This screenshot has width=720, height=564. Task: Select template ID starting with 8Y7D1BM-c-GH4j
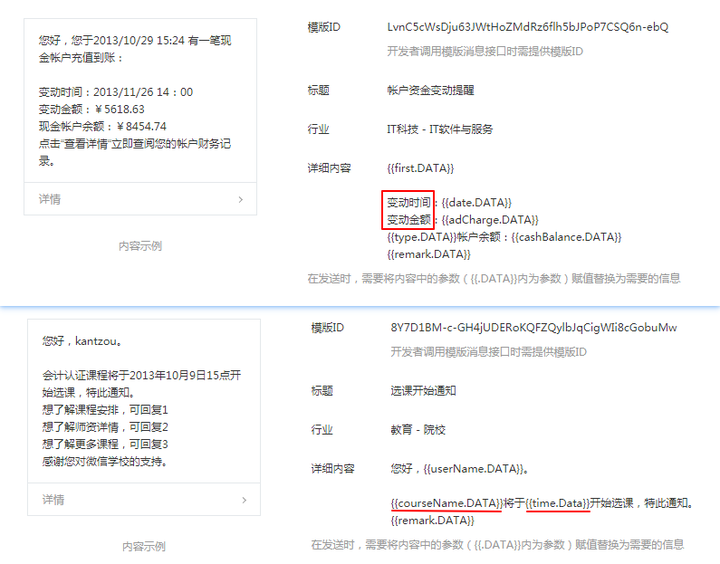pyautogui.click(x=534, y=327)
